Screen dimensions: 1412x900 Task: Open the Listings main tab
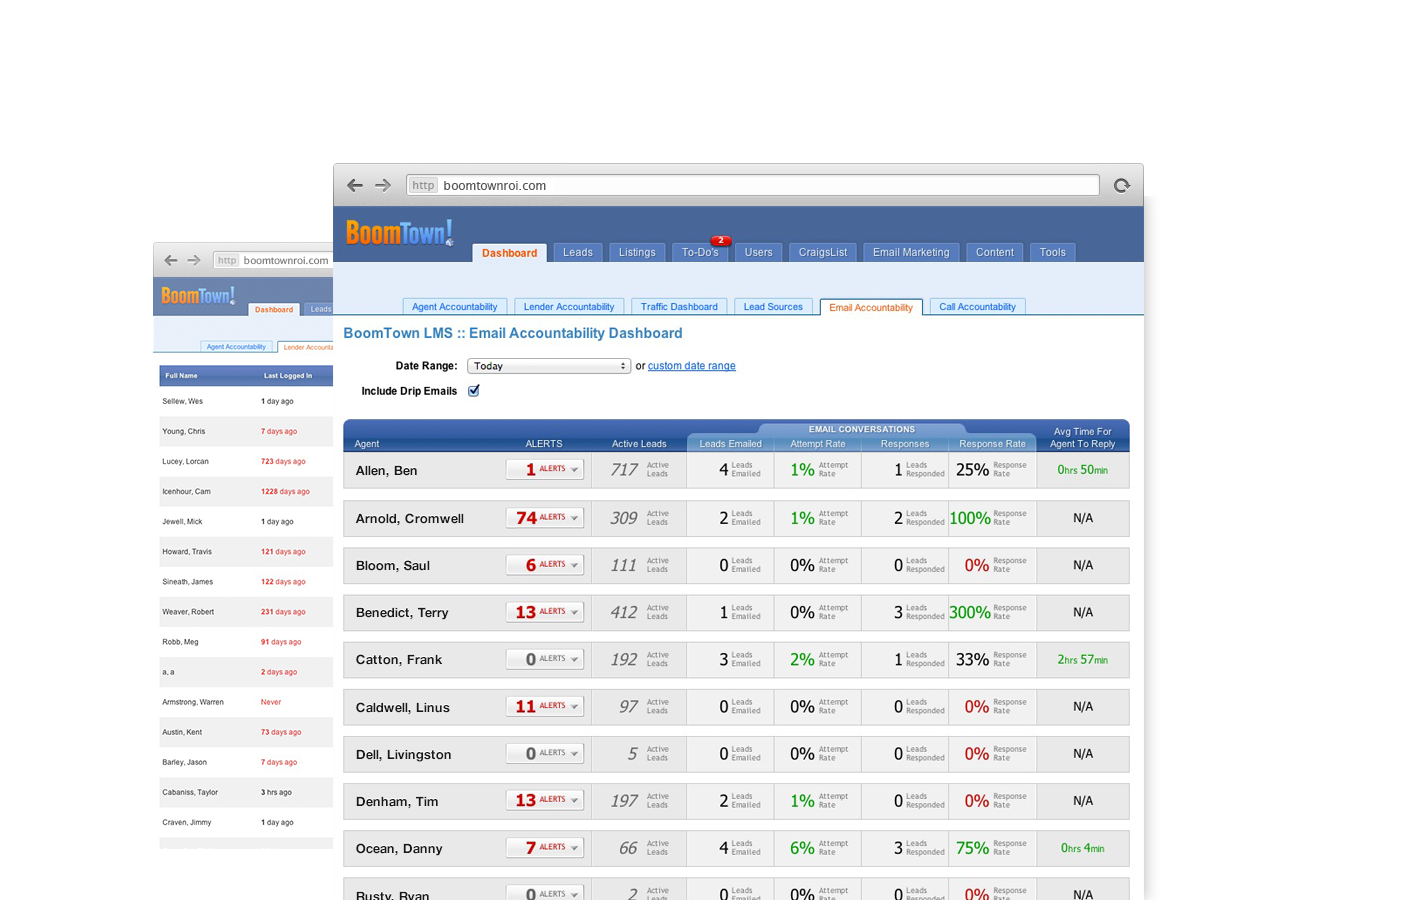tap(637, 253)
